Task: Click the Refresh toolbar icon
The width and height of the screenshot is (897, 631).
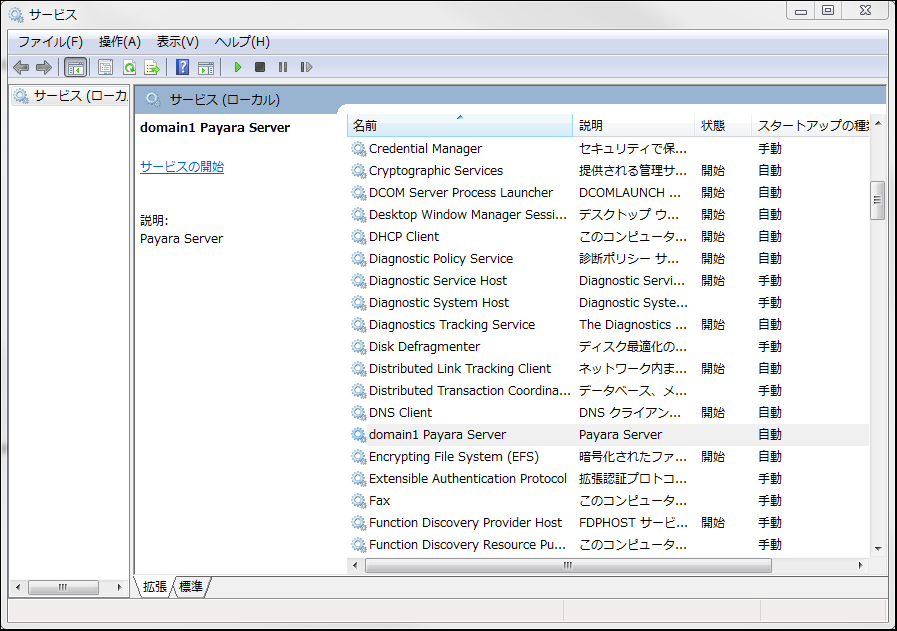Action: coord(129,67)
